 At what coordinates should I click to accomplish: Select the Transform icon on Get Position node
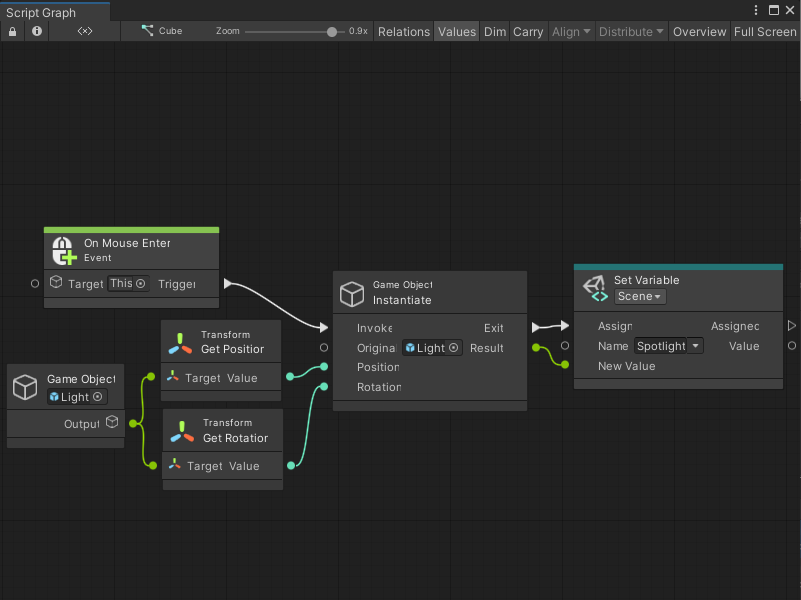[x=178, y=344]
